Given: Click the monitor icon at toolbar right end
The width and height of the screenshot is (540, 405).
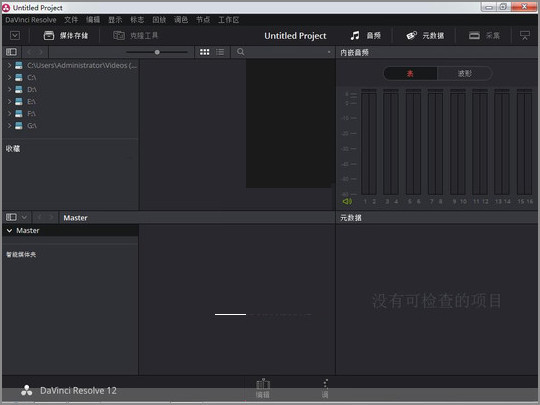Looking at the screenshot, I should 525,35.
